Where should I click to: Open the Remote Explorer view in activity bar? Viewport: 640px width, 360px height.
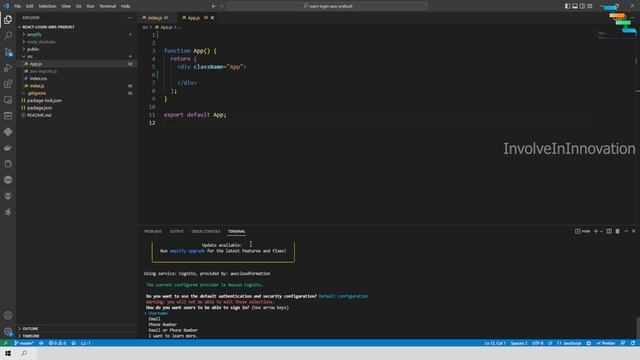click(x=8, y=100)
